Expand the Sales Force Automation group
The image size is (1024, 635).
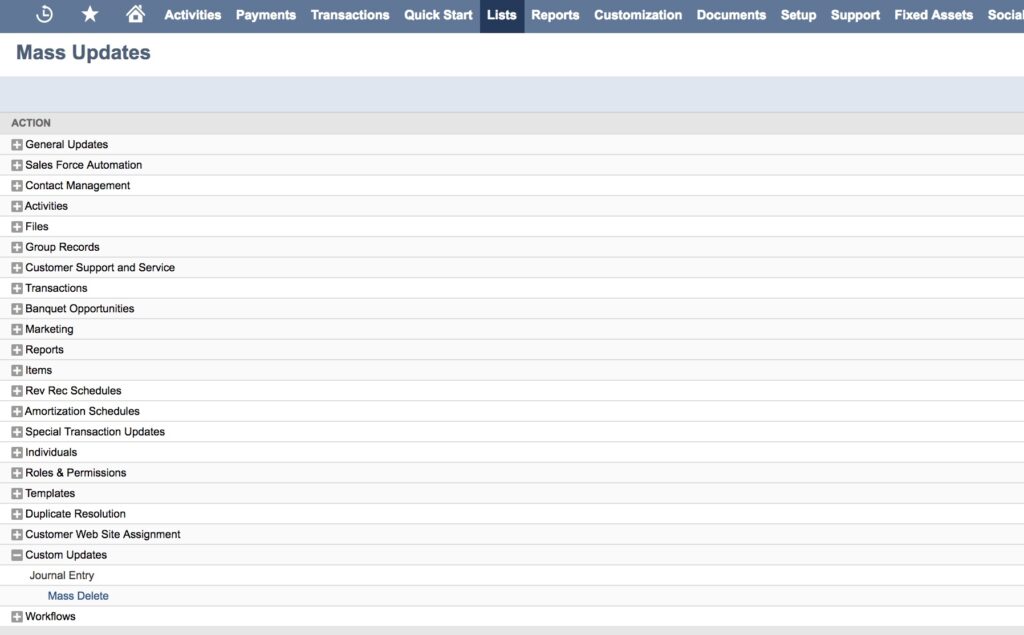coord(17,165)
